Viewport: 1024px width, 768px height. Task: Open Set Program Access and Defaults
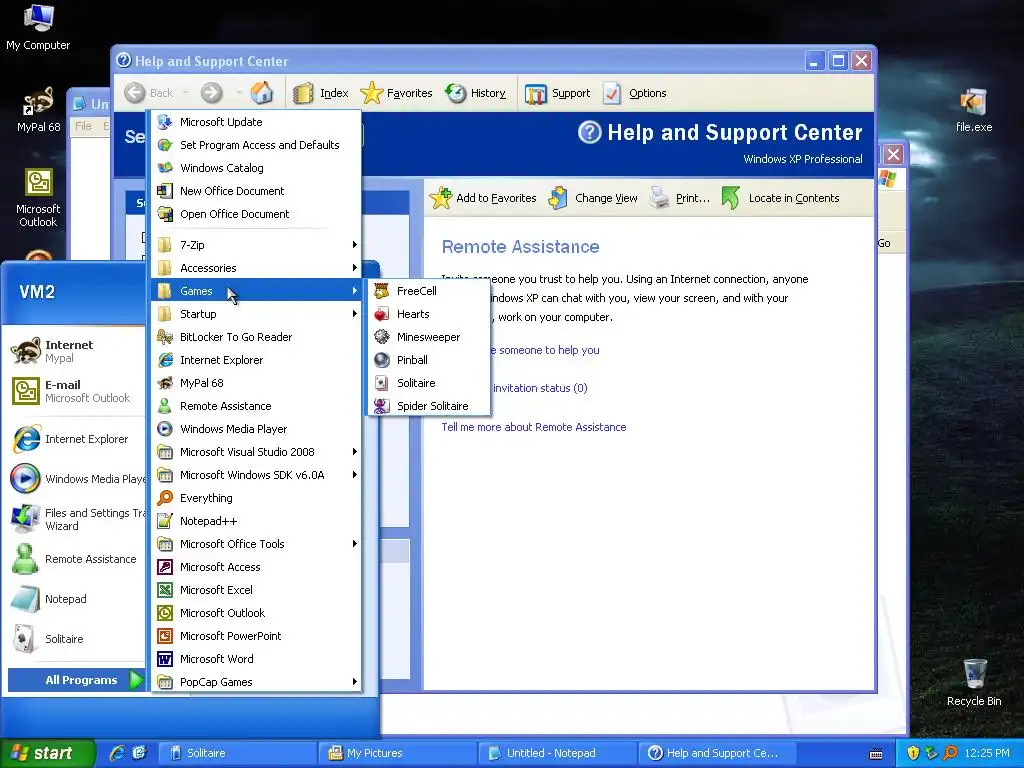(x=257, y=145)
